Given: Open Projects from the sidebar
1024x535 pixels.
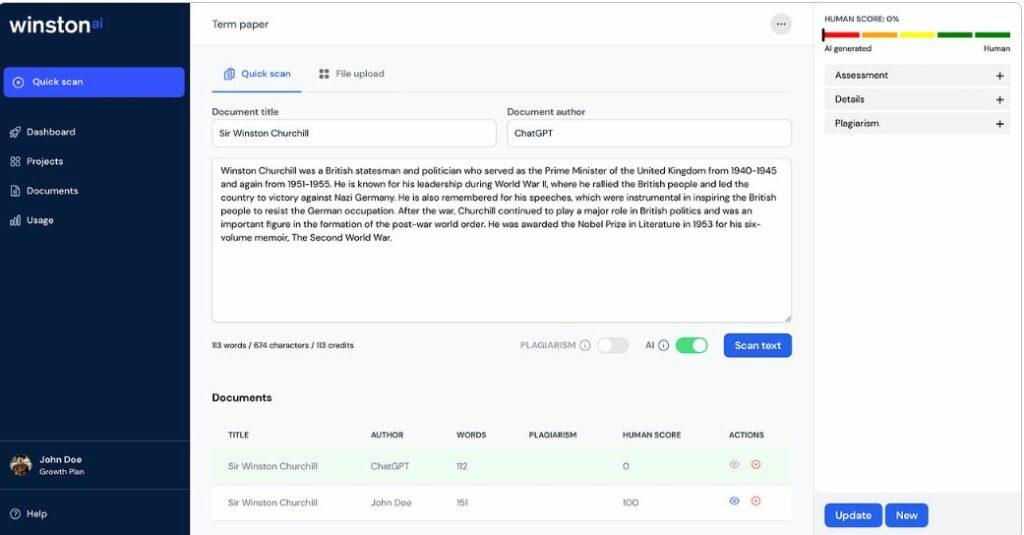Looking at the screenshot, I should pos(37,161).
